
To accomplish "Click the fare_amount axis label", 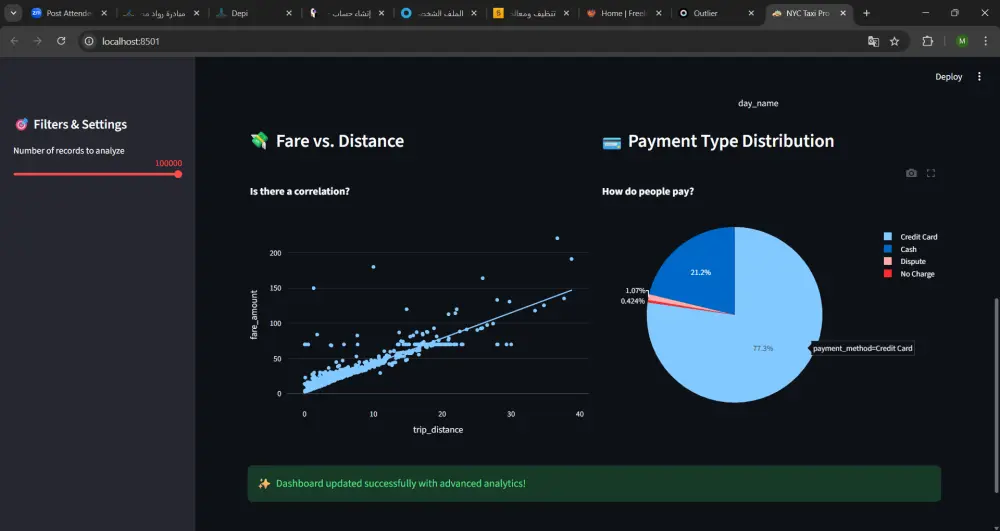I will pyautogui.click(x=254, y=314).
